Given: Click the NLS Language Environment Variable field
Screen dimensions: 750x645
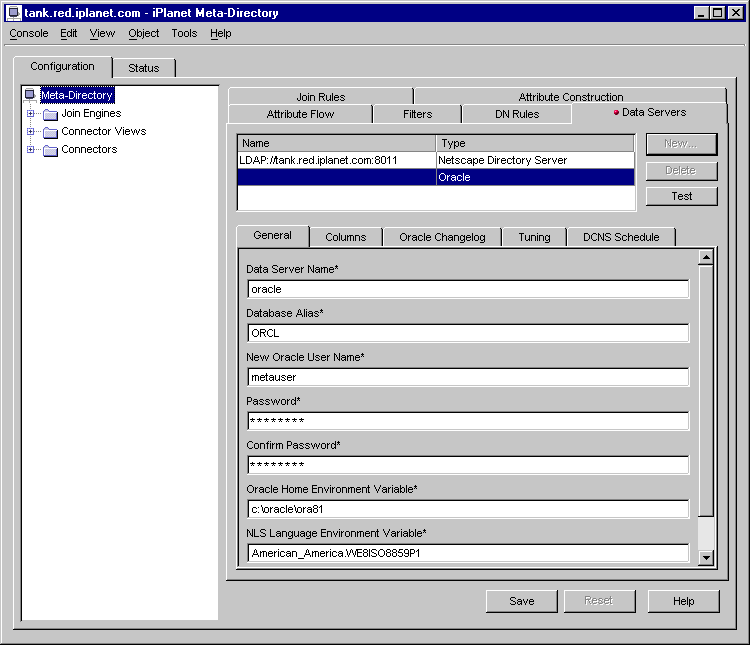Looking at the screenshot, I should [x=468, y=553].
